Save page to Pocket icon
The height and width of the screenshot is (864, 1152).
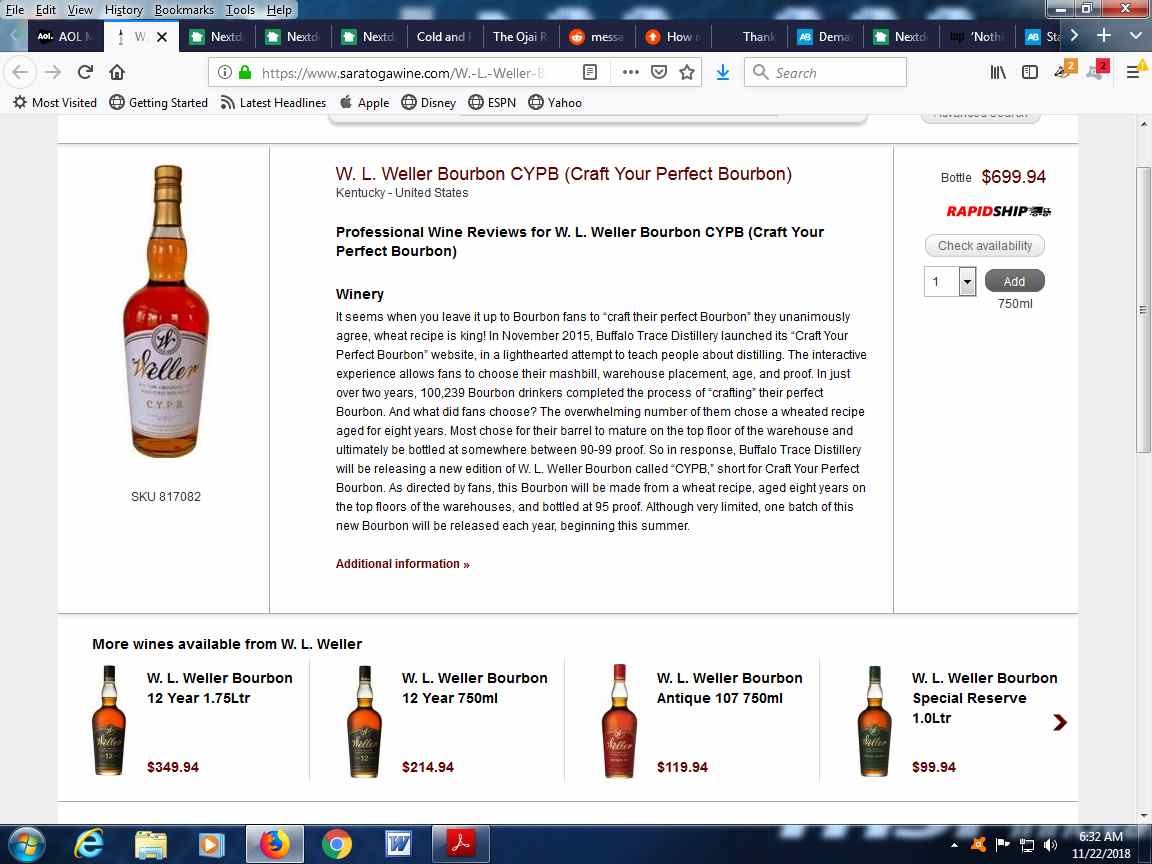(x=659, y=72)
